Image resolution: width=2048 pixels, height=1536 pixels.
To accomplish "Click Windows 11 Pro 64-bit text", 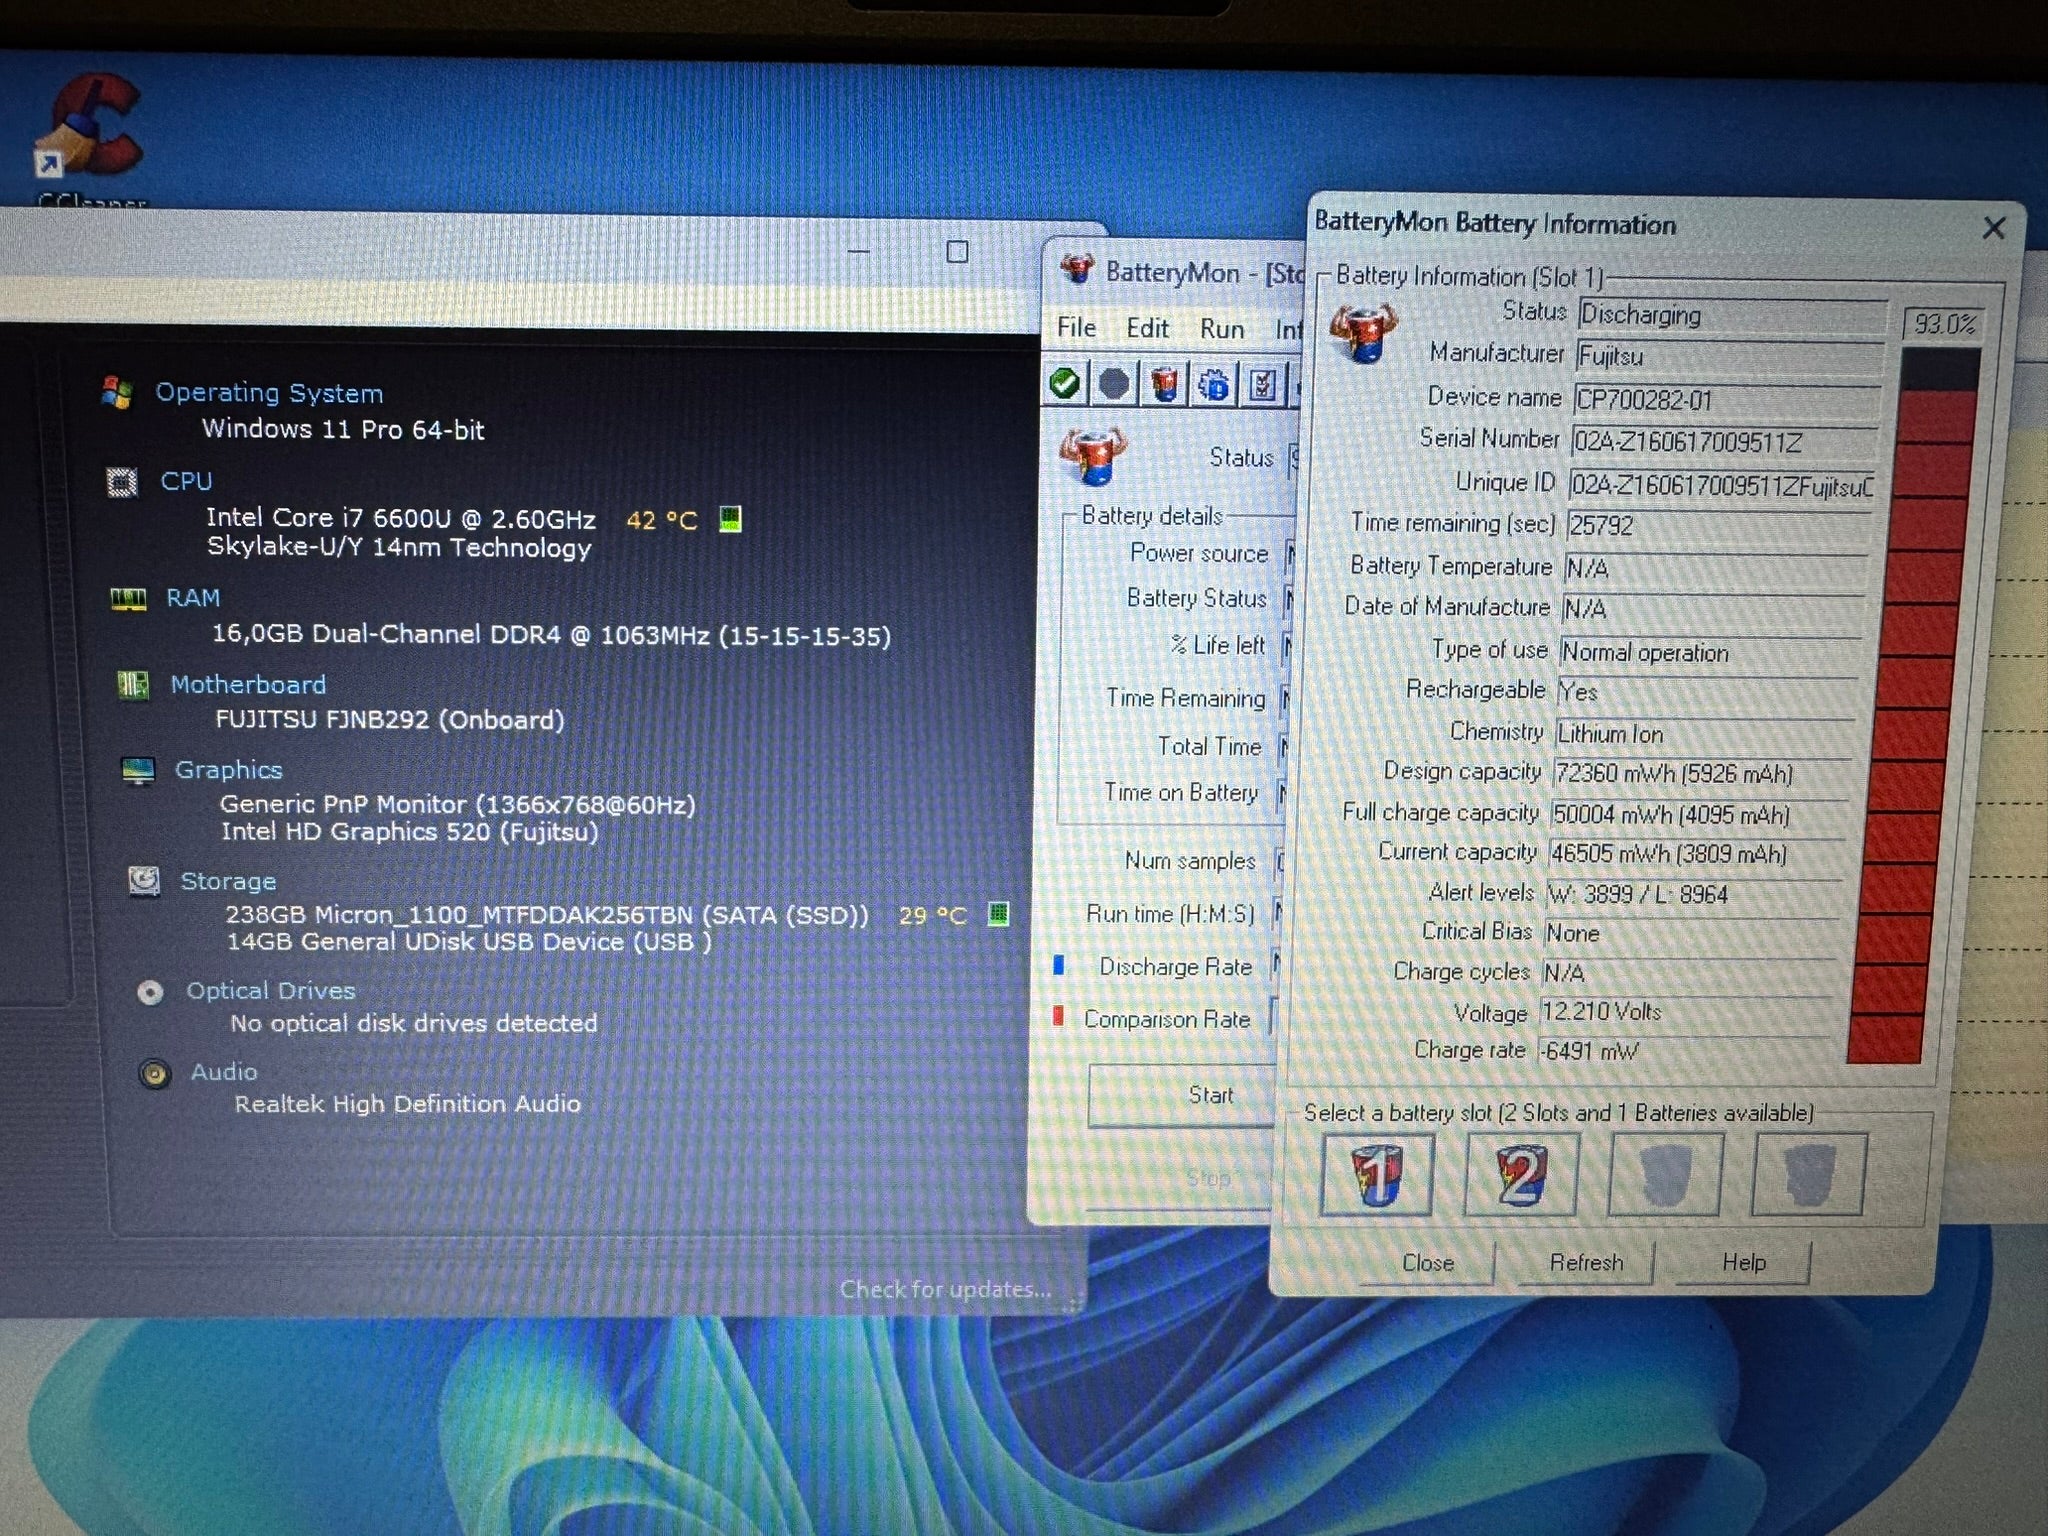I will tap(343, 429).
